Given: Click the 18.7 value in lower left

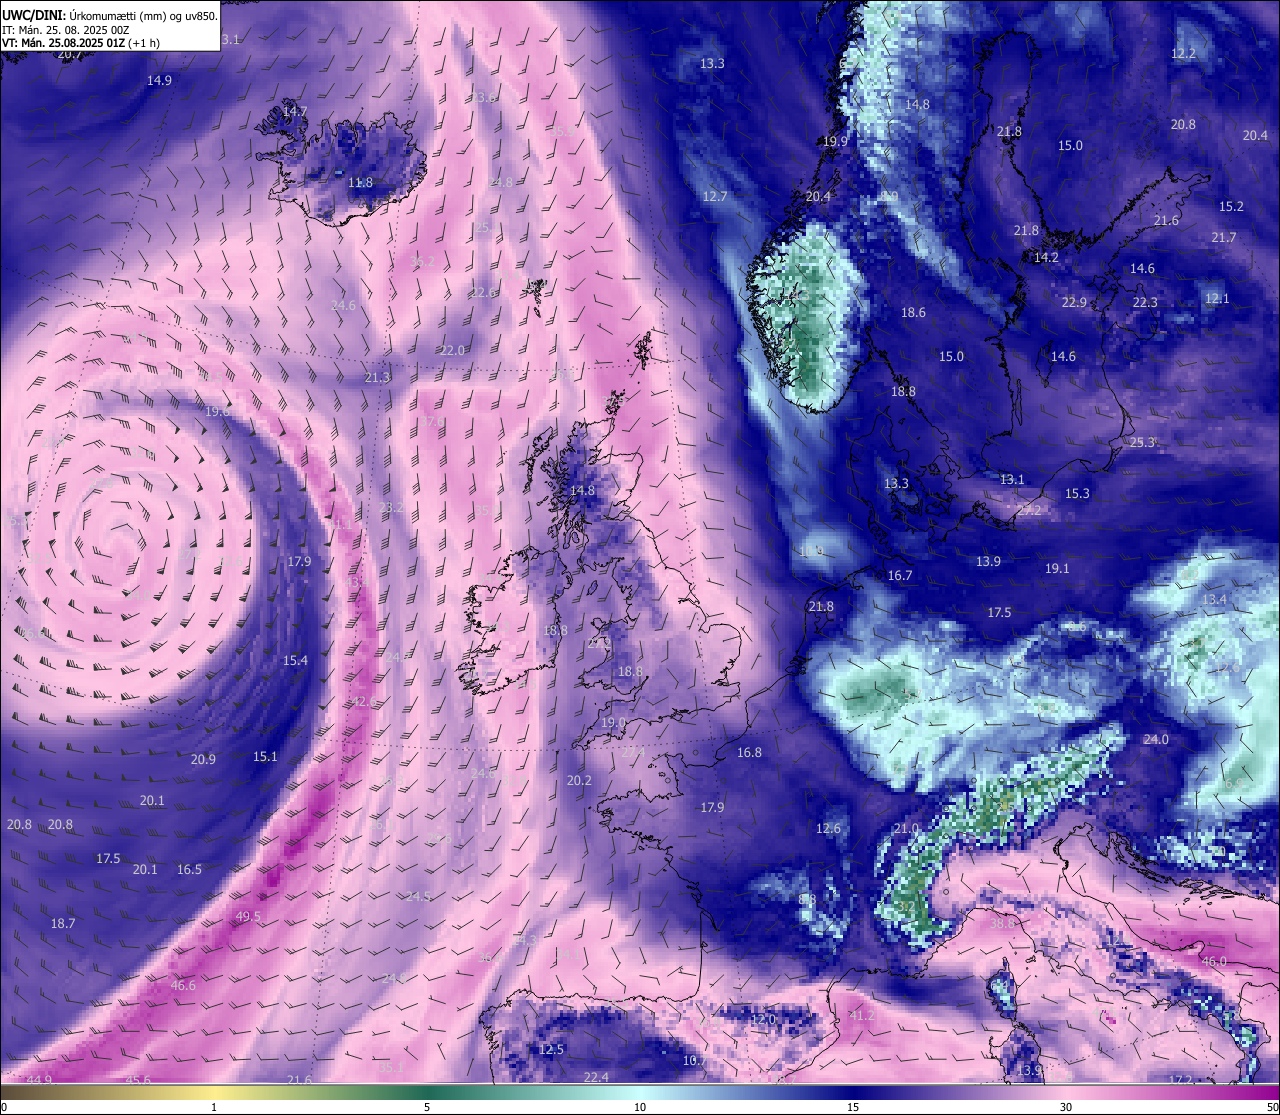Looking at the screenshot, I should (63, 924).
